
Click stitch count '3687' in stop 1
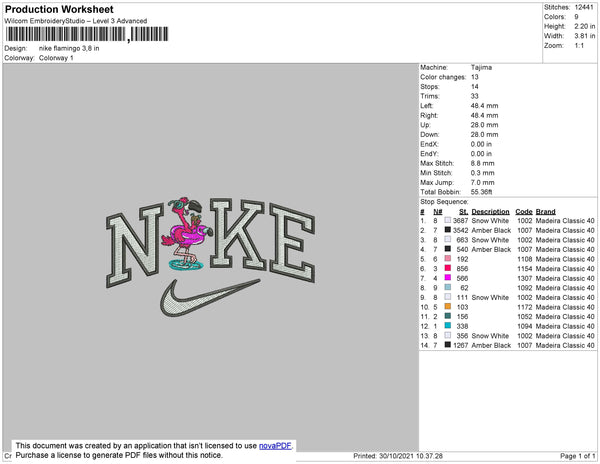[460, 221]
